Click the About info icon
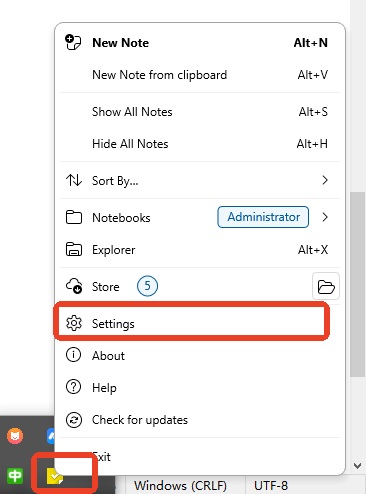Screen dimensions: 366x494 73,355
